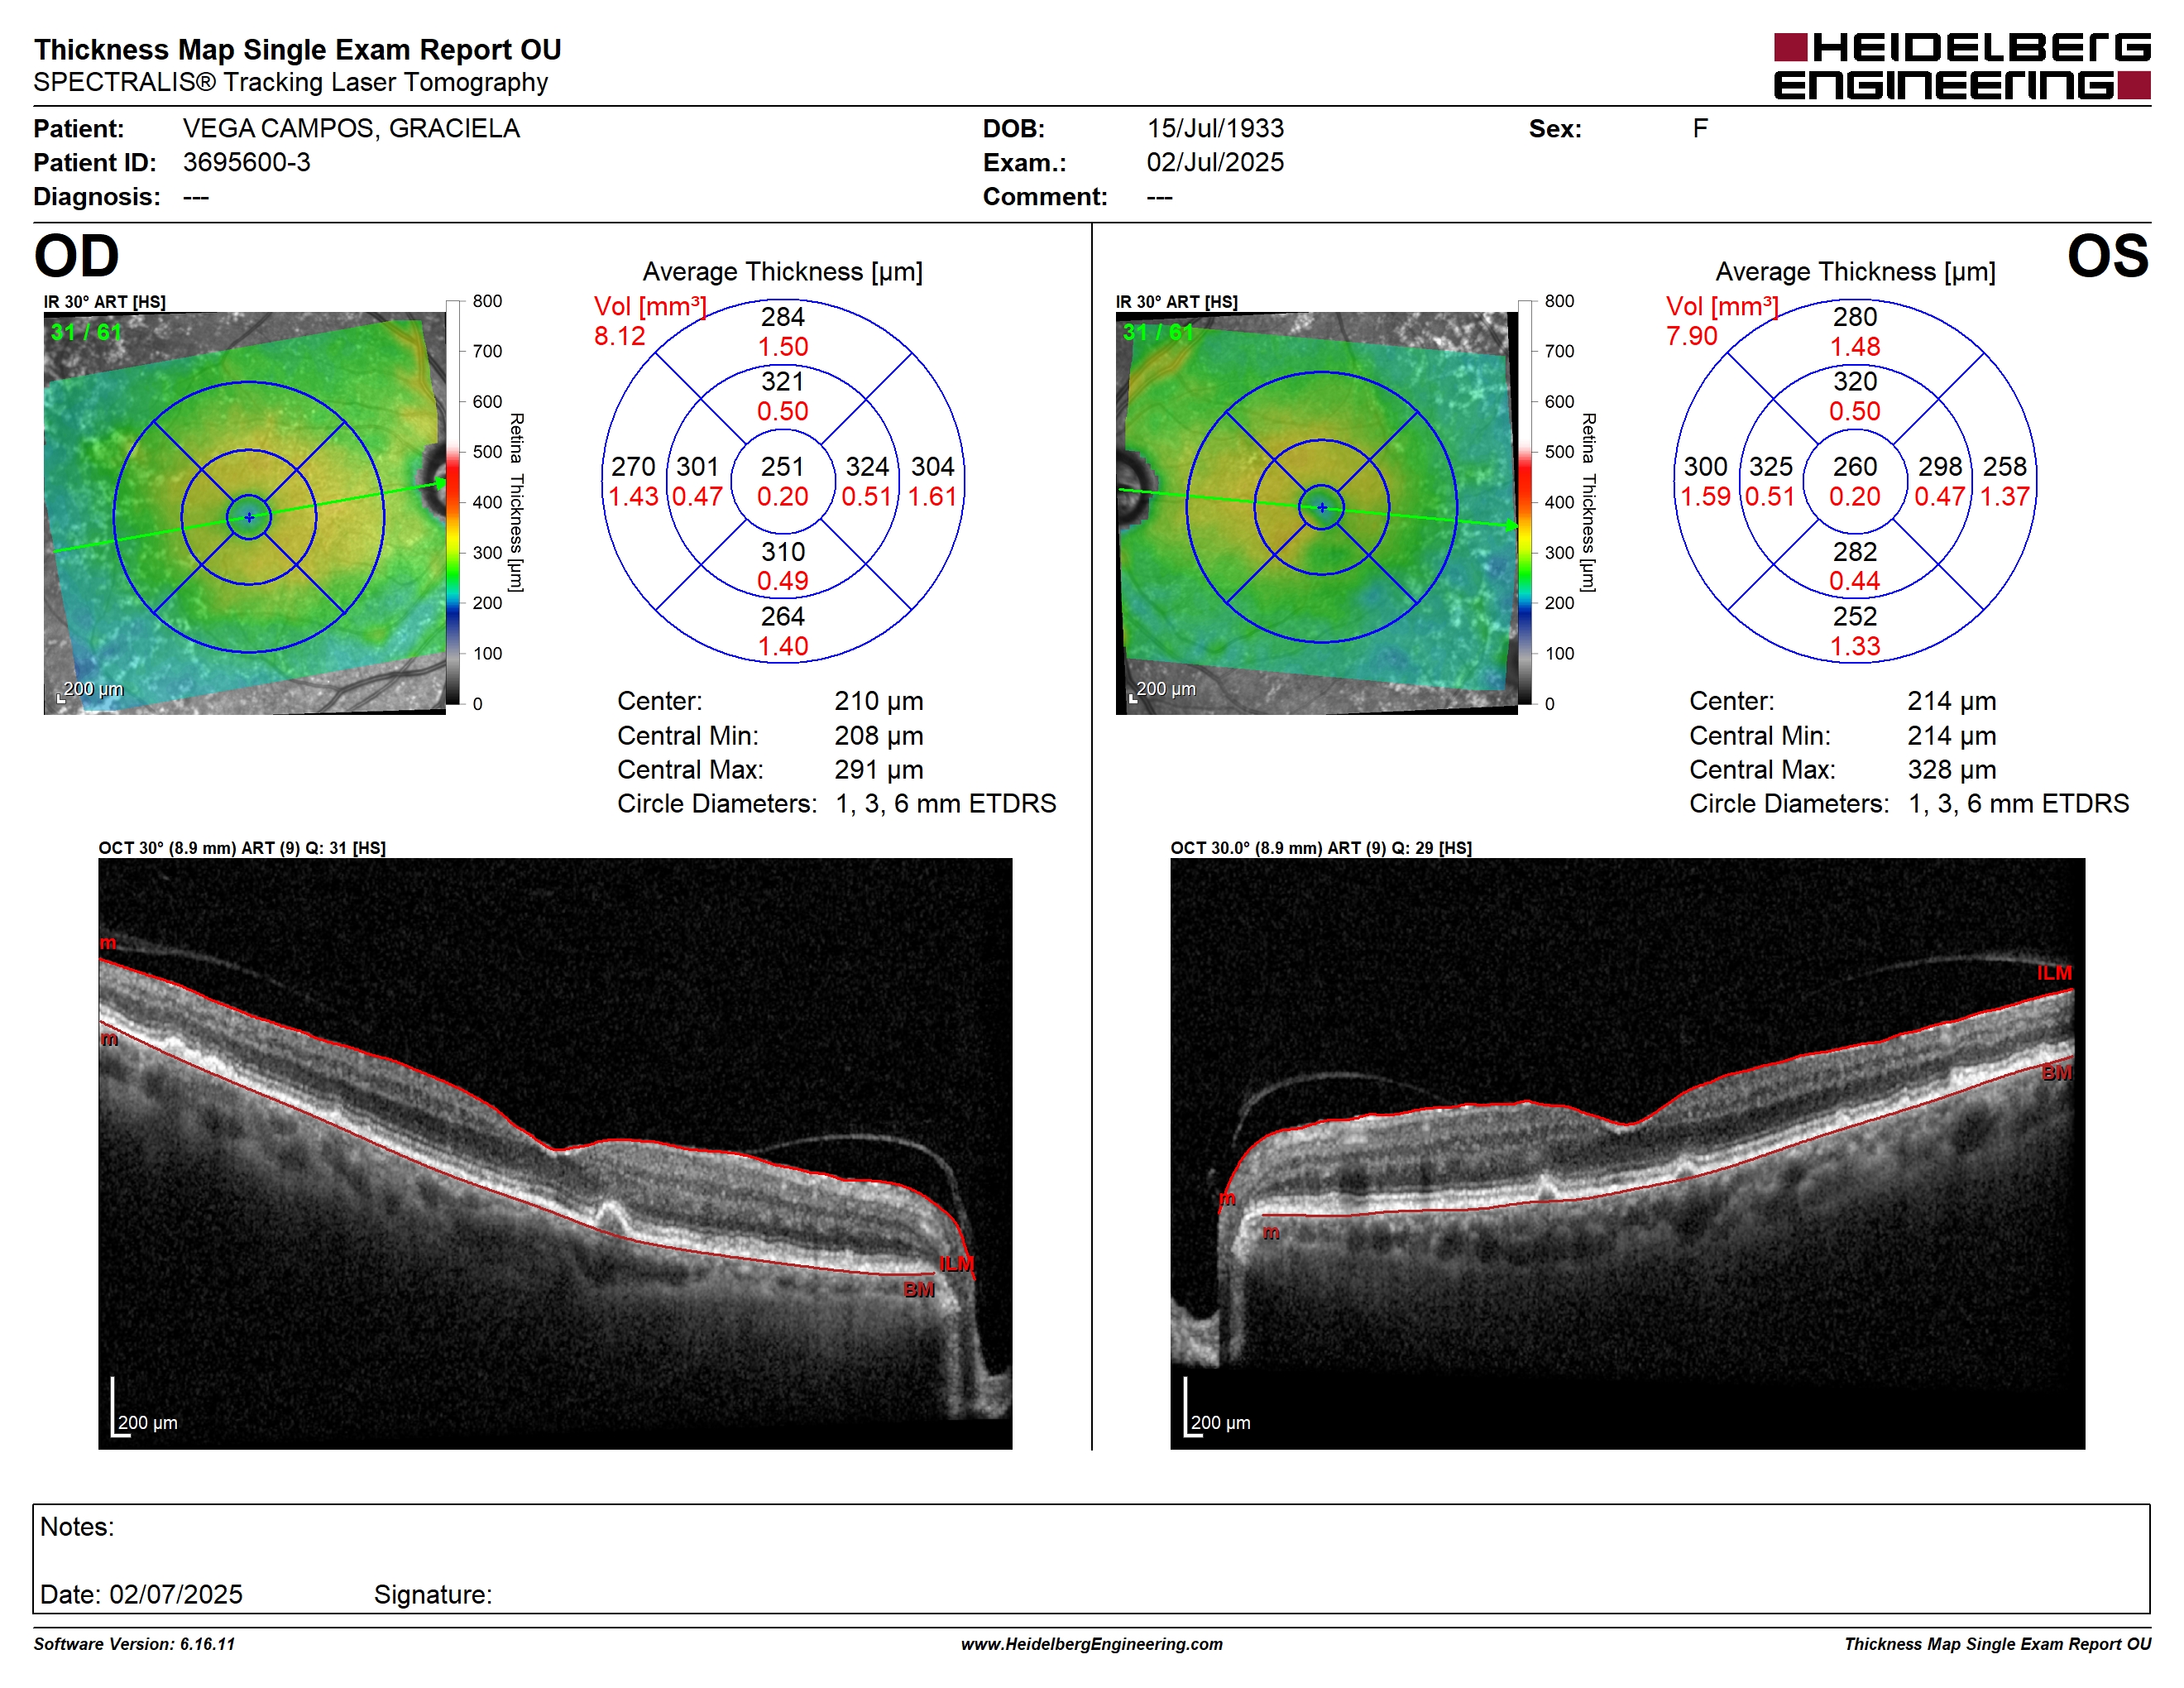Screen dimensions: 2184x1688
Task: Click OD outer right thickness 304
Action: point(932,467)
